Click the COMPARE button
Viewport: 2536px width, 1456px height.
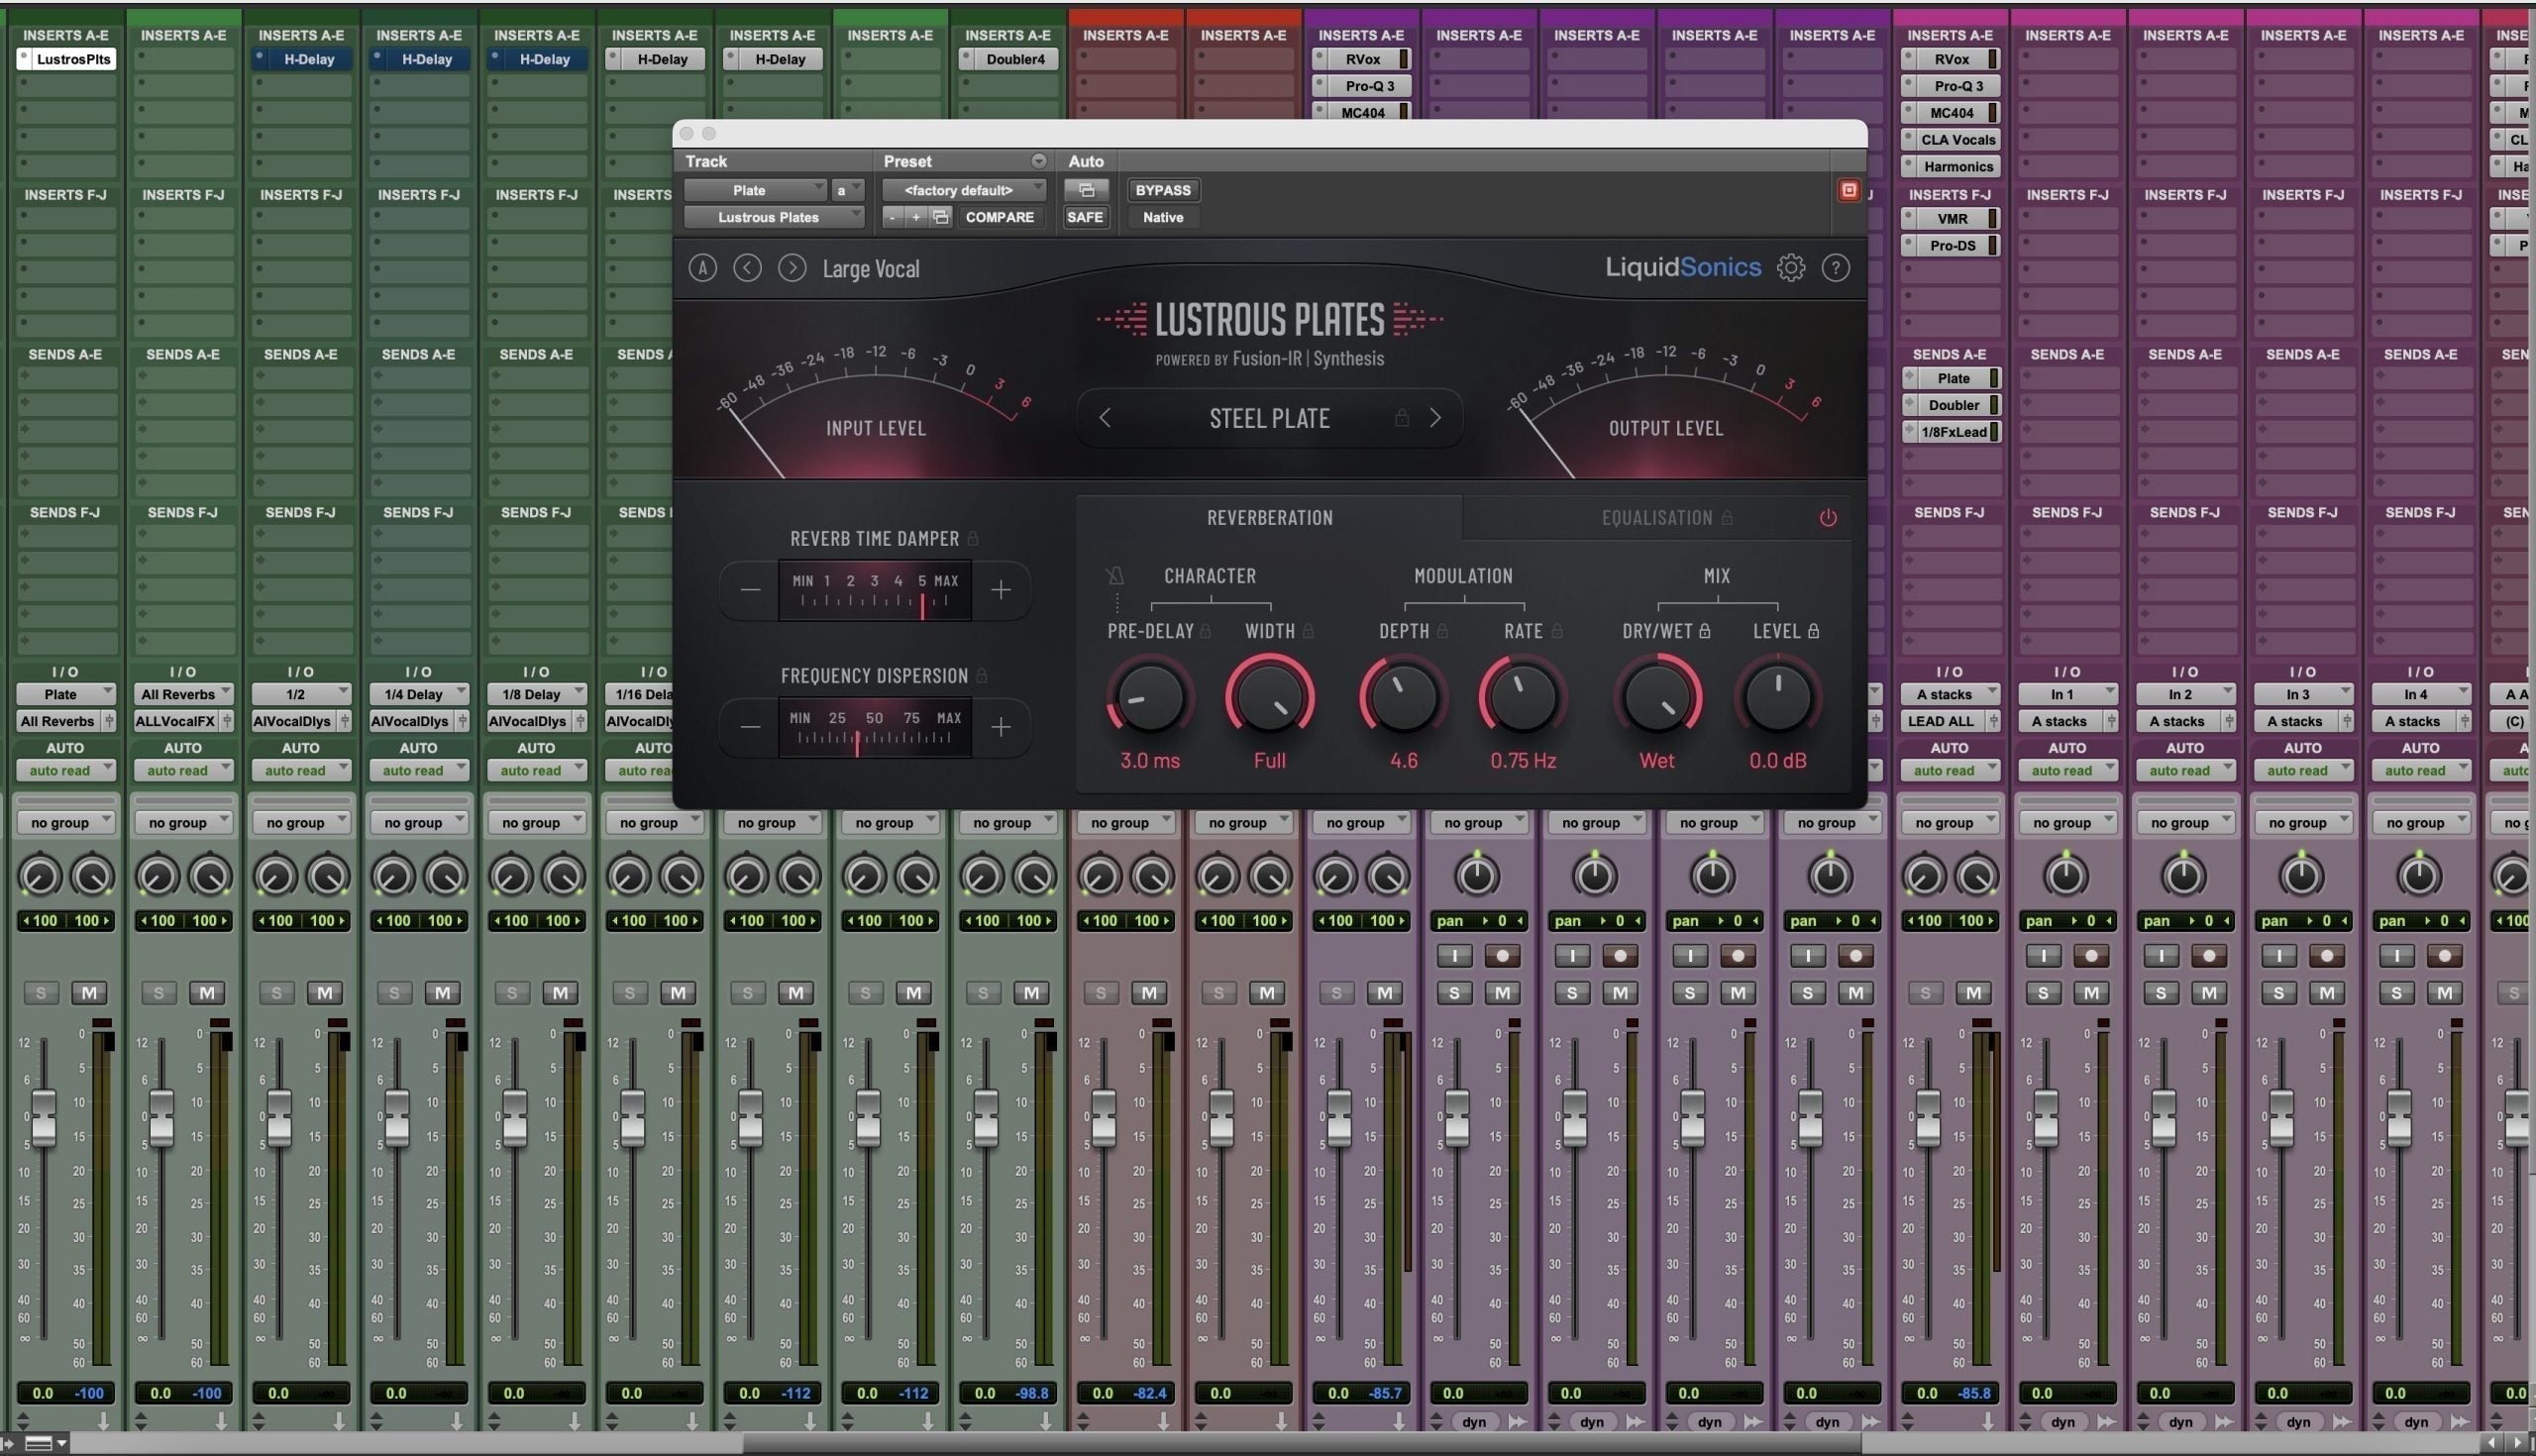click(x=999, y=217)
